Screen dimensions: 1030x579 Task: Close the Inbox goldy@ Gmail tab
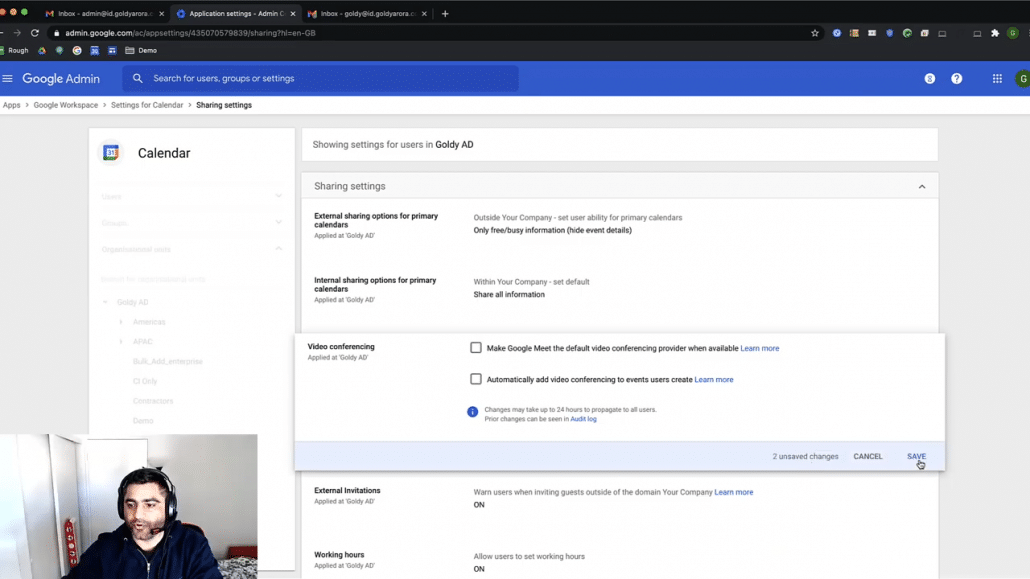[424, 13]
